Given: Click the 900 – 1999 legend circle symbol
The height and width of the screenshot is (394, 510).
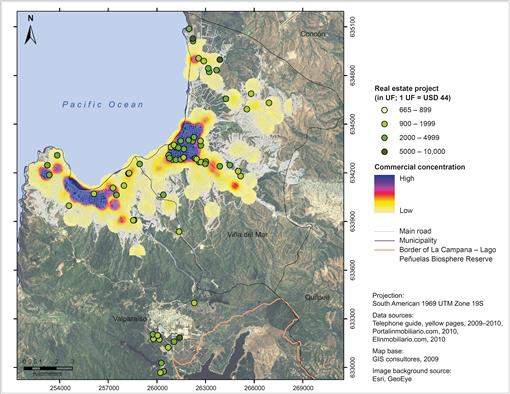Looking at the screenshot, I should tap(385, 124).
